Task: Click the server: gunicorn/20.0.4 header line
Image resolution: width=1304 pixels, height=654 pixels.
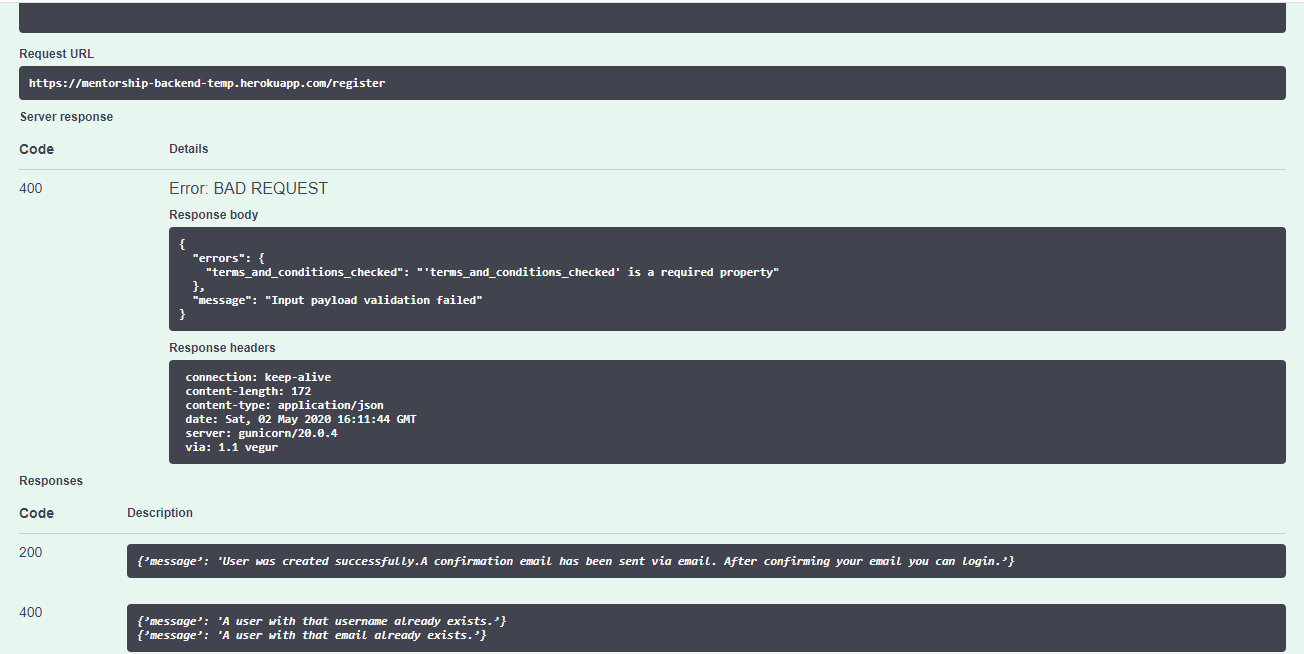Action: [x=260, y=433]
